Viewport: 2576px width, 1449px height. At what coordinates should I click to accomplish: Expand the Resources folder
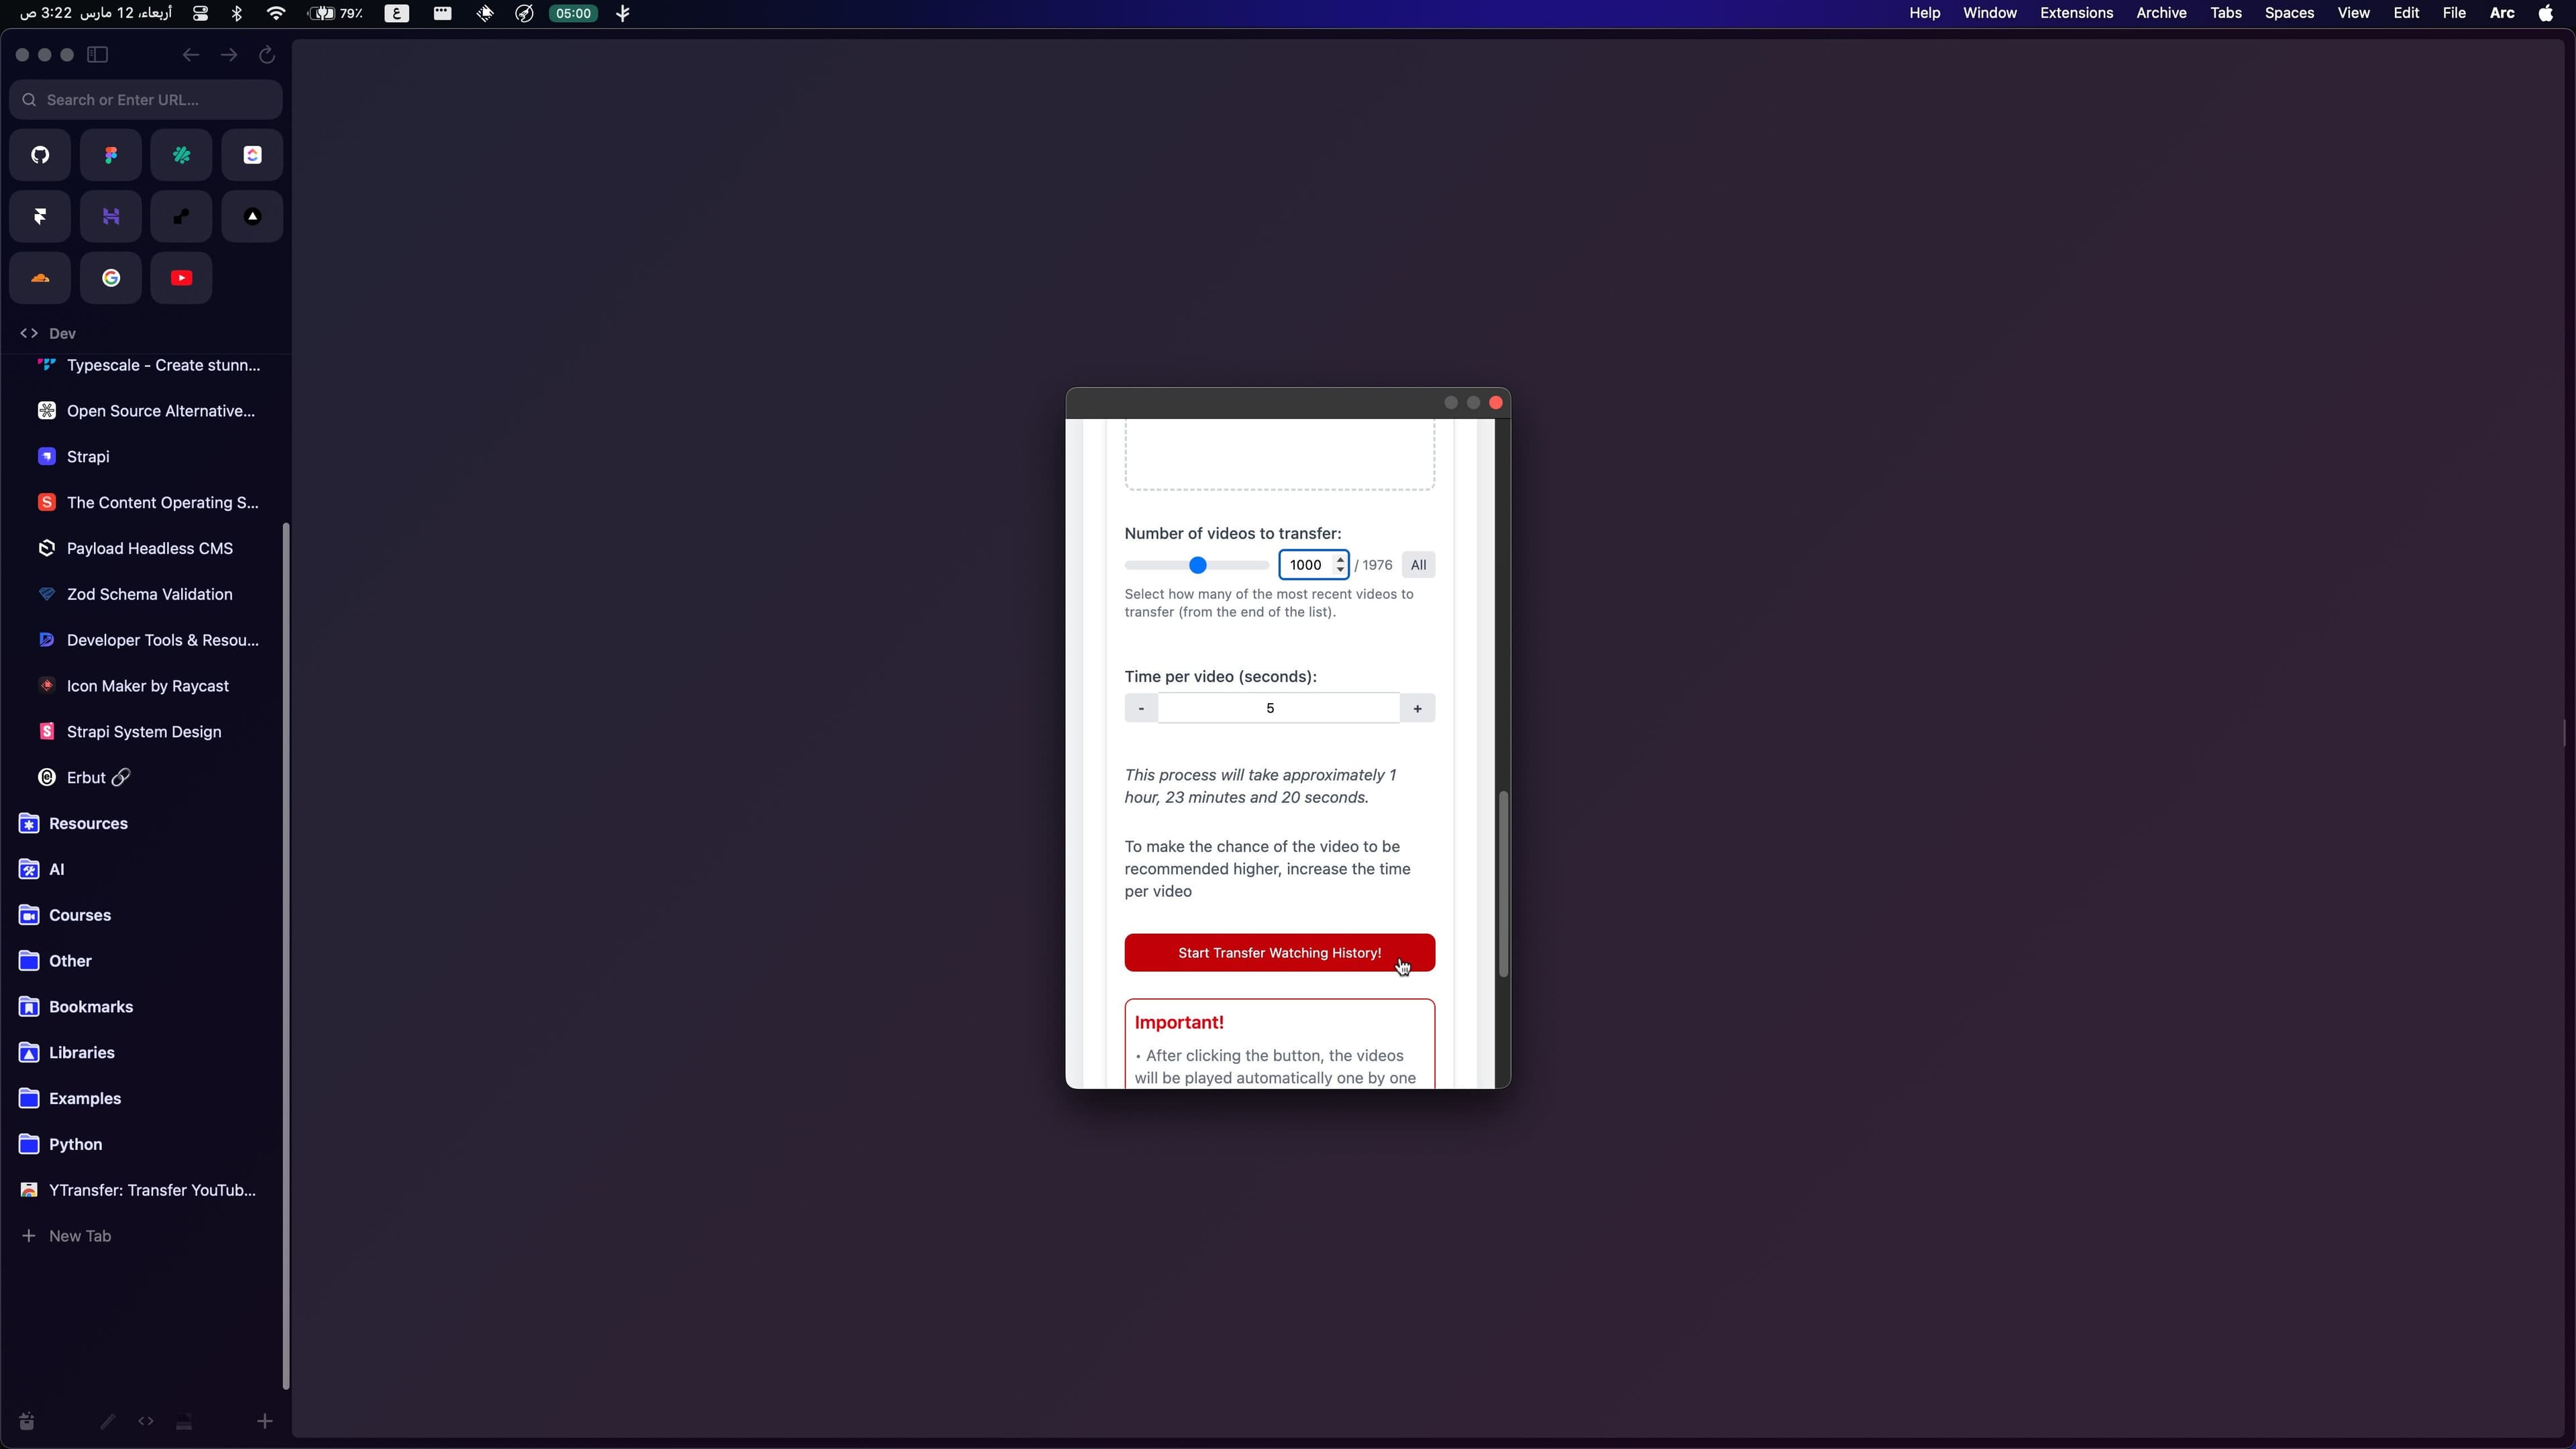88,823
